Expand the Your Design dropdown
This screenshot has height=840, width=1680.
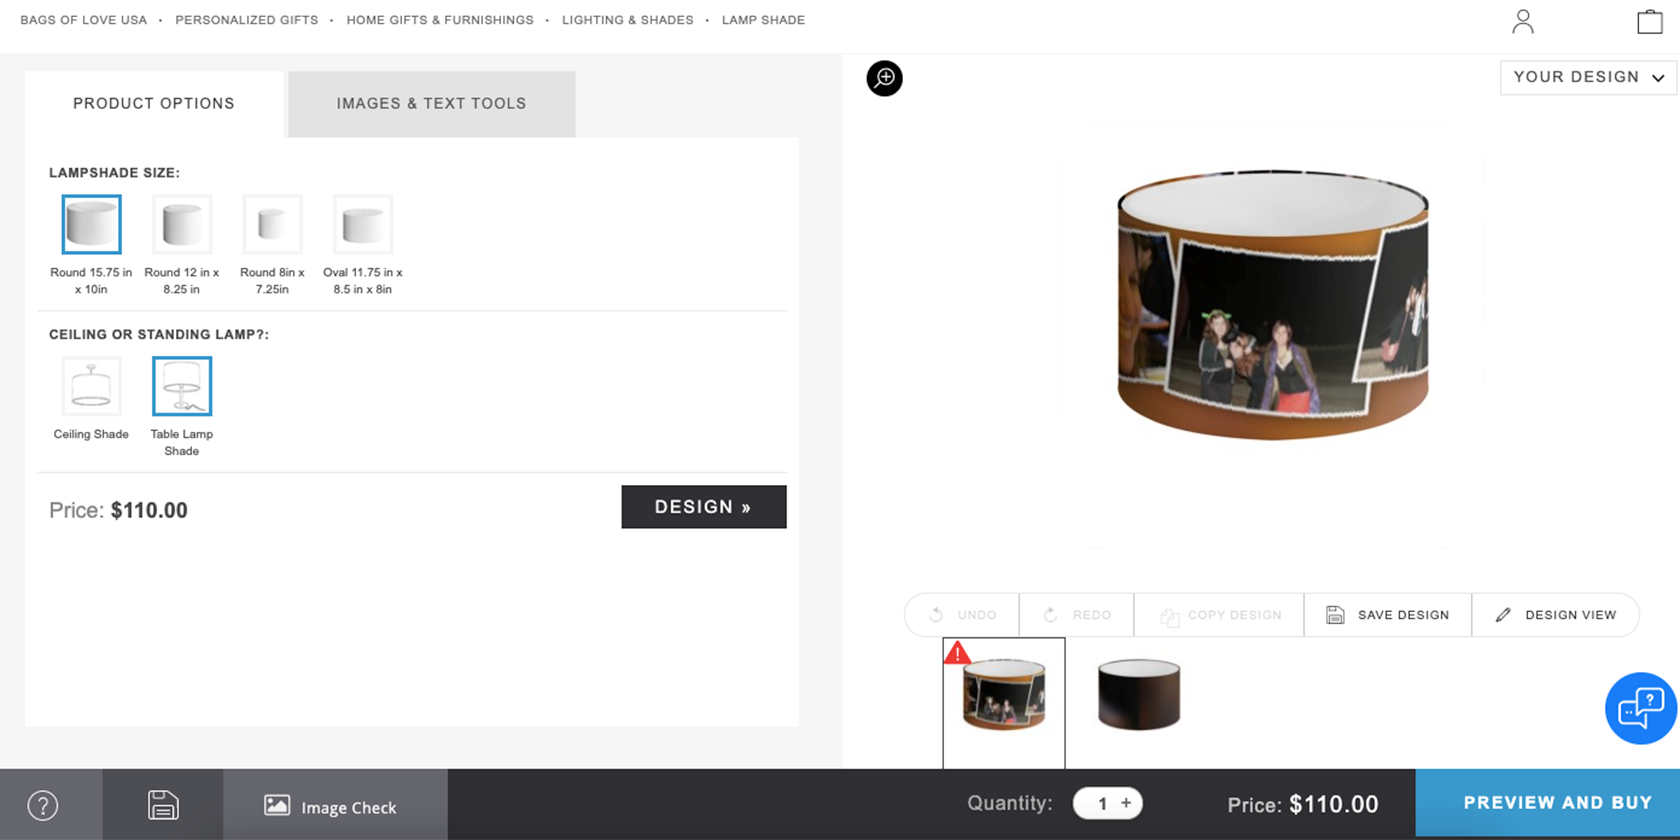click(1588, 77)
